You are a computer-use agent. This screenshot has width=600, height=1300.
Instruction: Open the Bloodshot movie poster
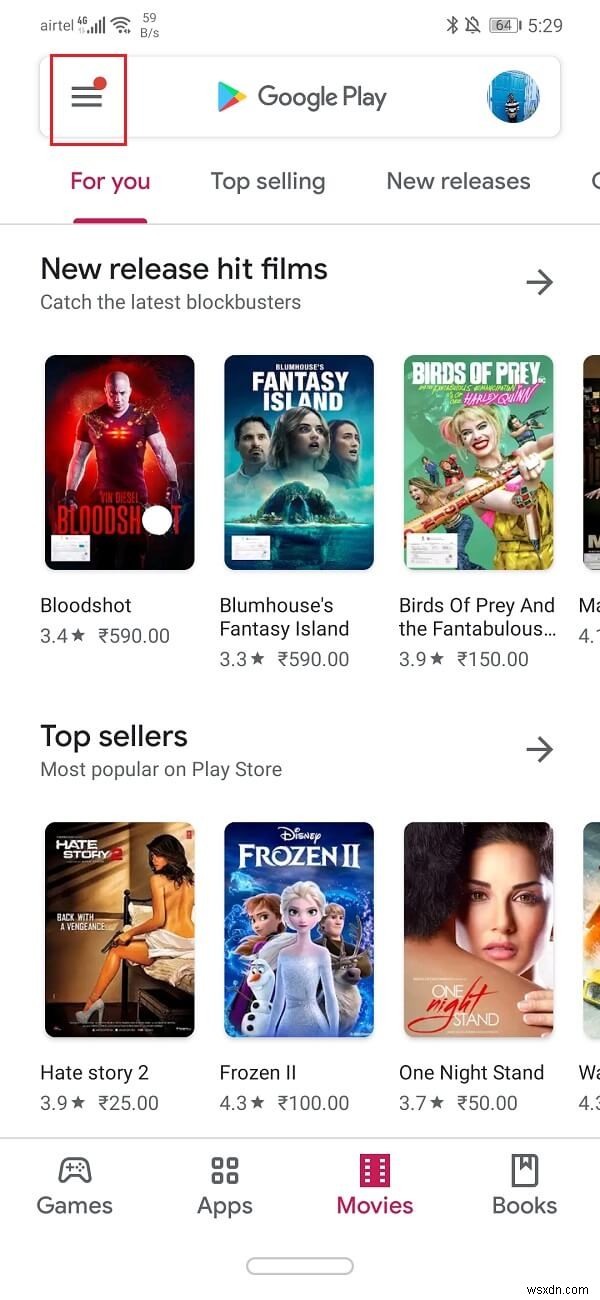(x=119, y=462)
